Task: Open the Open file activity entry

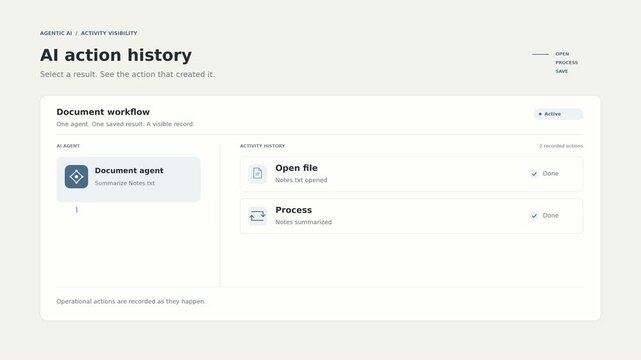Action: click(411, 174)
